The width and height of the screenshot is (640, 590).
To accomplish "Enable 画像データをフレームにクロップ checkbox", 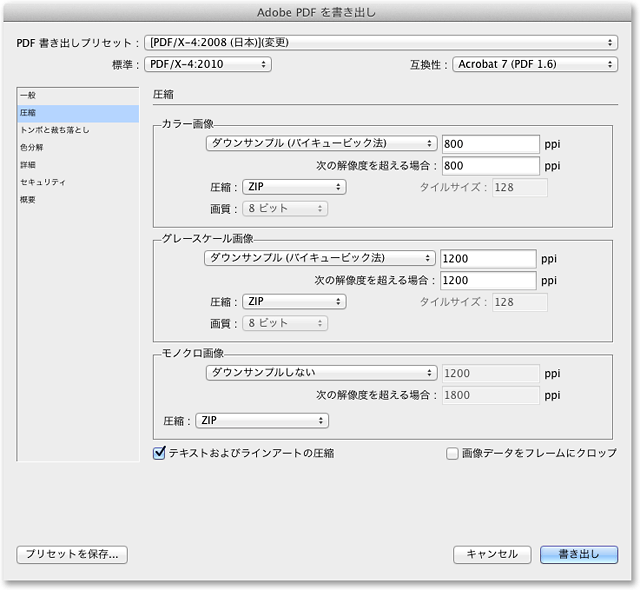I will 452,453.
